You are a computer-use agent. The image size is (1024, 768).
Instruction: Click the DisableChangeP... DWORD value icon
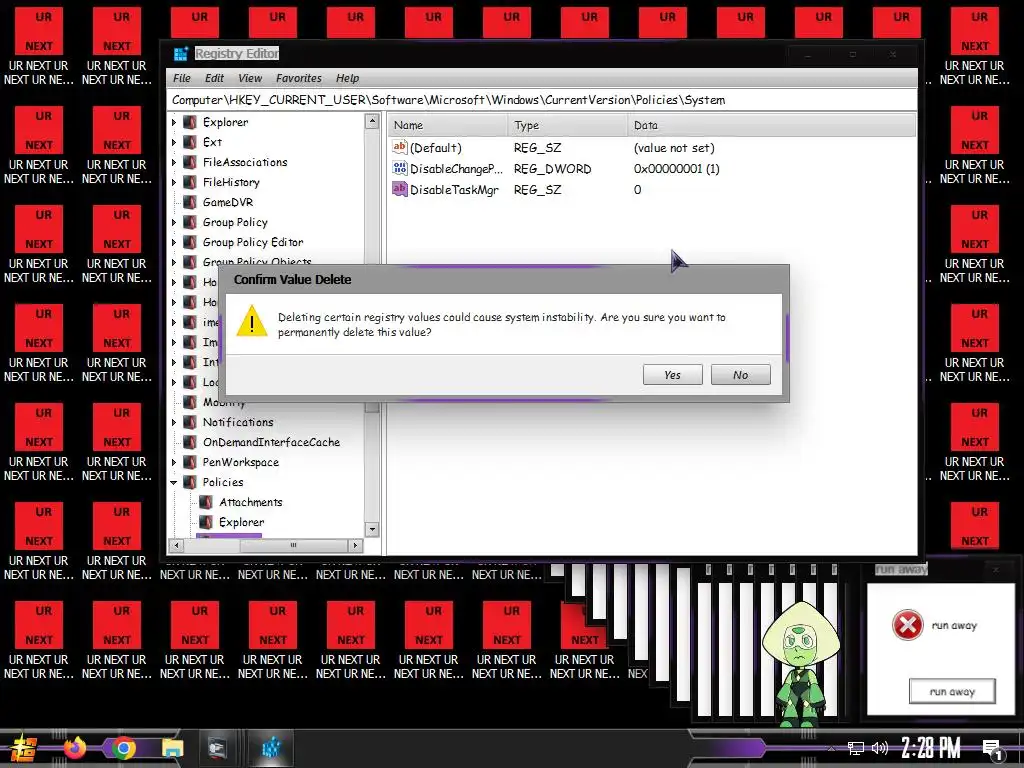click(x=400, y=168)
